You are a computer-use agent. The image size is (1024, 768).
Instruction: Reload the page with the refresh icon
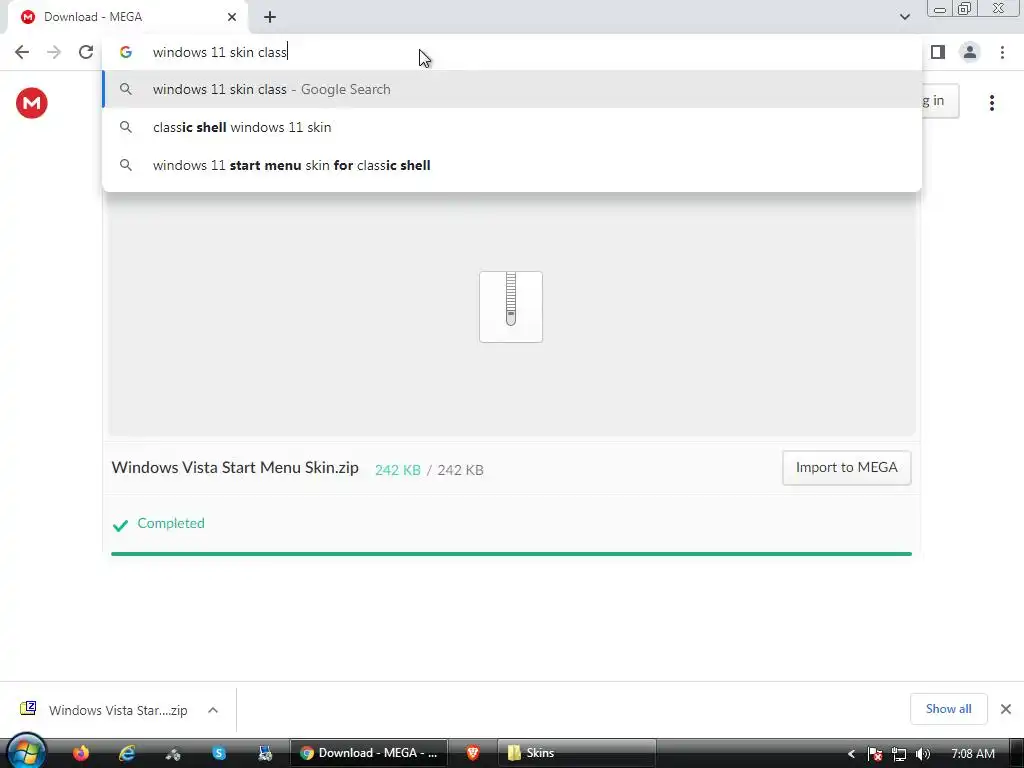(86, 52)
